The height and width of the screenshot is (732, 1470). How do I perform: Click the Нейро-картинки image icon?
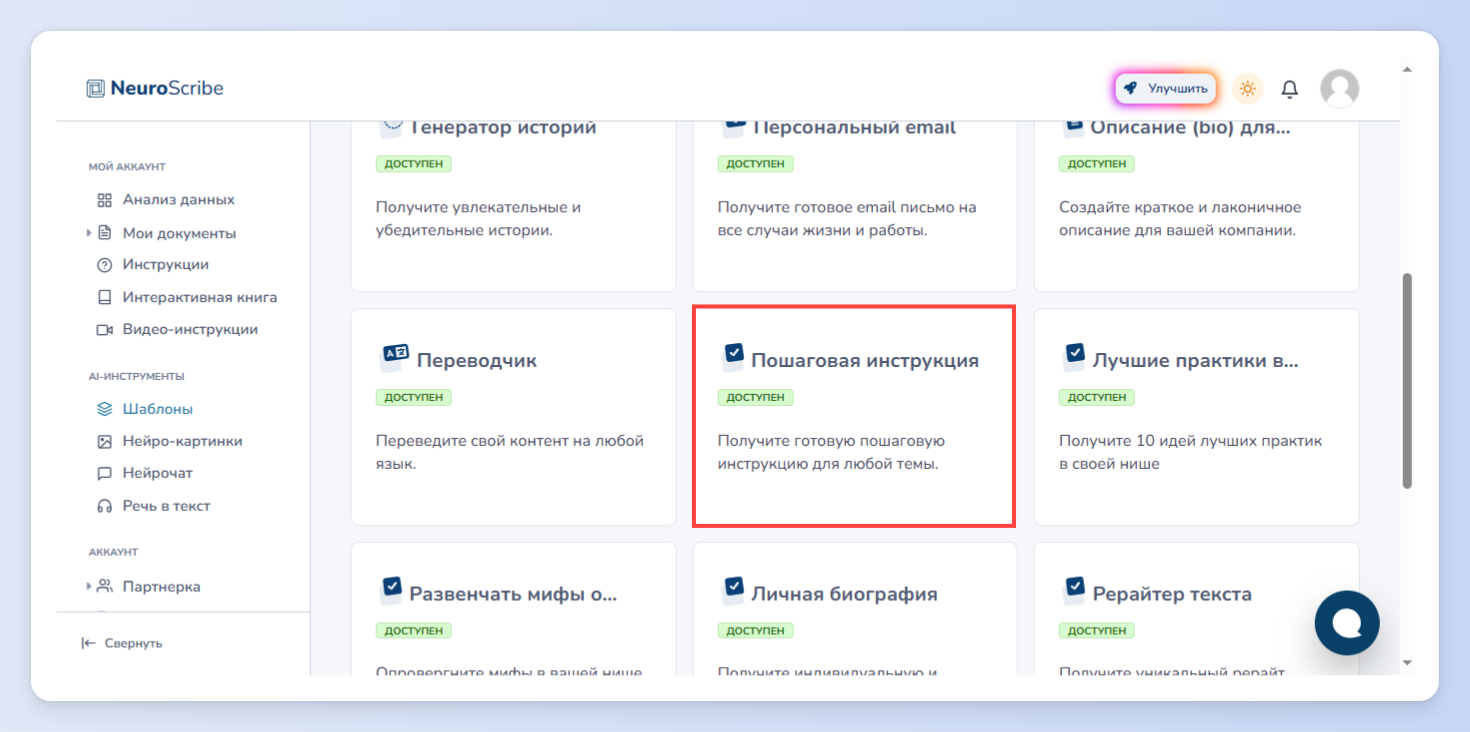(x=104, y=441)
